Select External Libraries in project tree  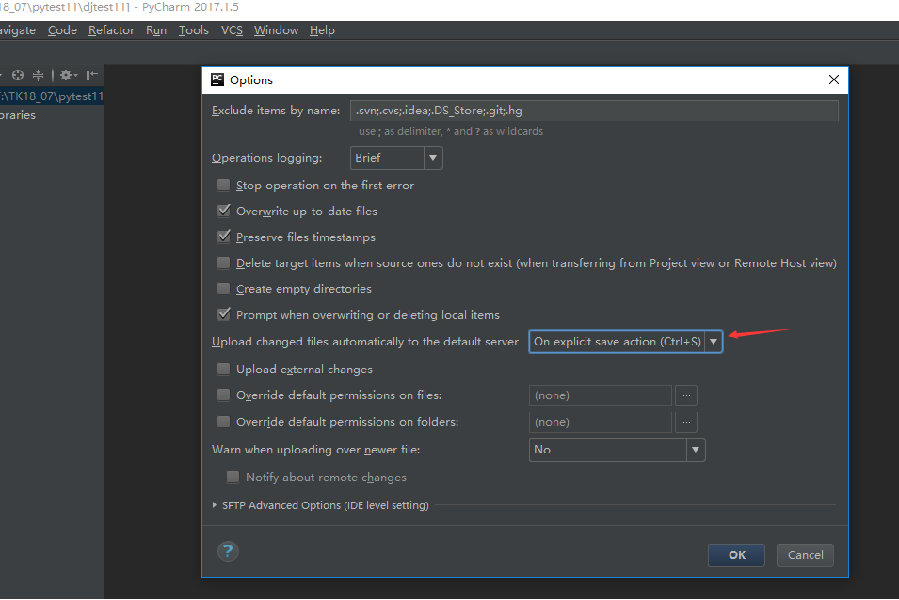(x=18, y=115)
